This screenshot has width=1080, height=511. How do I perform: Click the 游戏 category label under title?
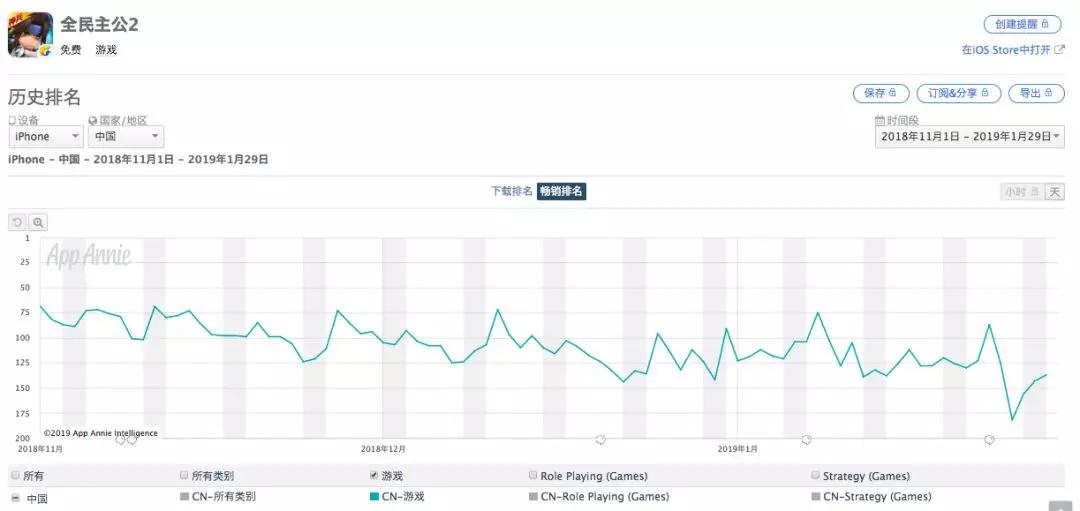tap(106, 50)
